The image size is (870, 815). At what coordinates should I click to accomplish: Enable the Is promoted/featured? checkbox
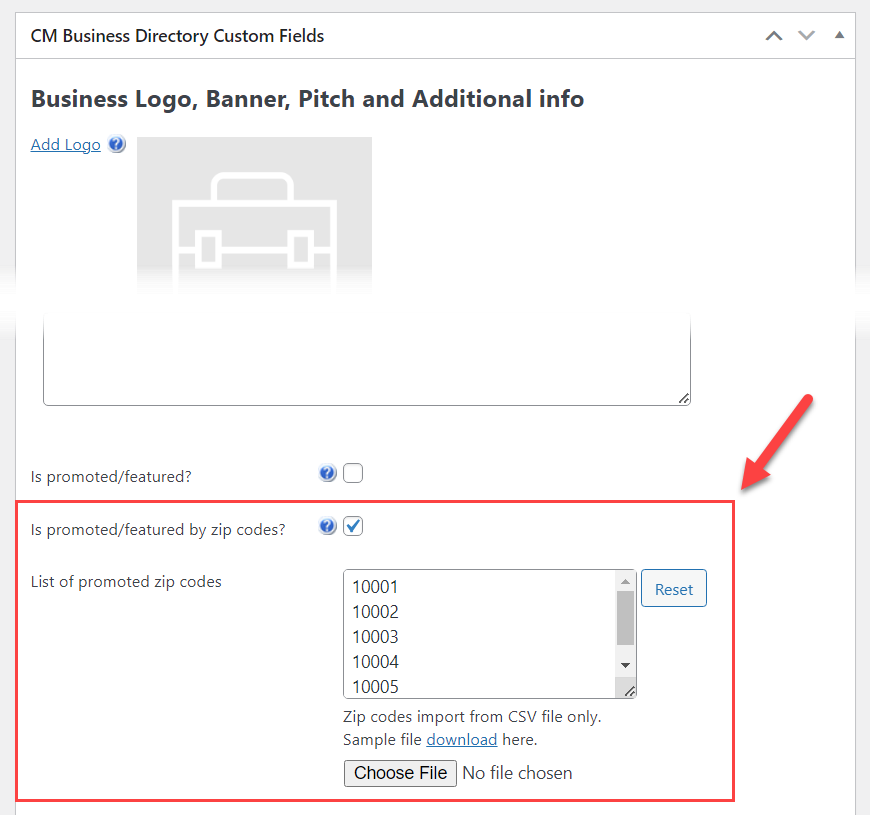tap(353, 473)
